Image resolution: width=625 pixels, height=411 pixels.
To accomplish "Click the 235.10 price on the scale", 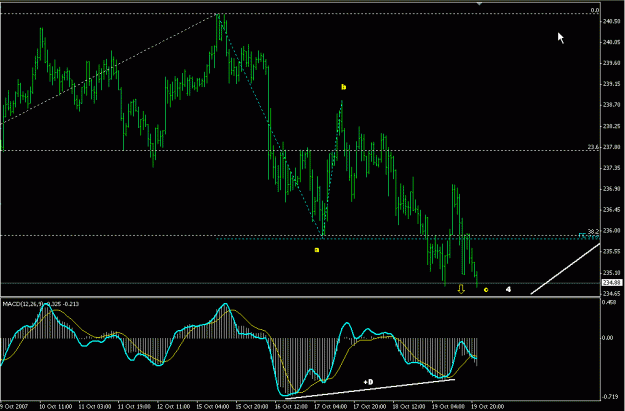I will click(x=613, y=273).
